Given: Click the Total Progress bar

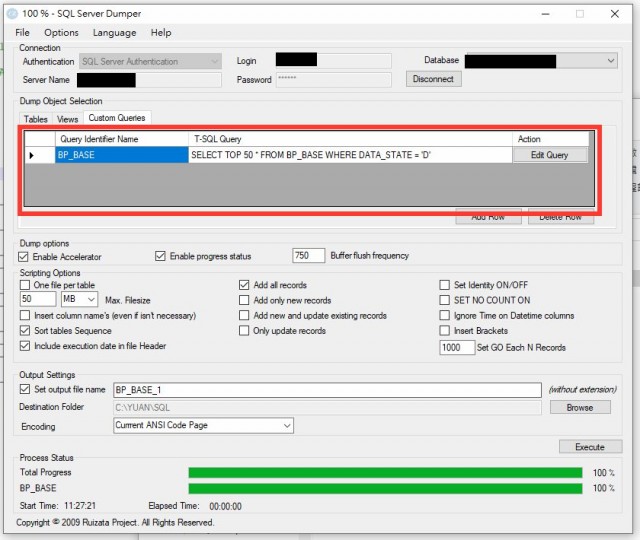Looking at the screenshot, I should (x=385, y=472).
